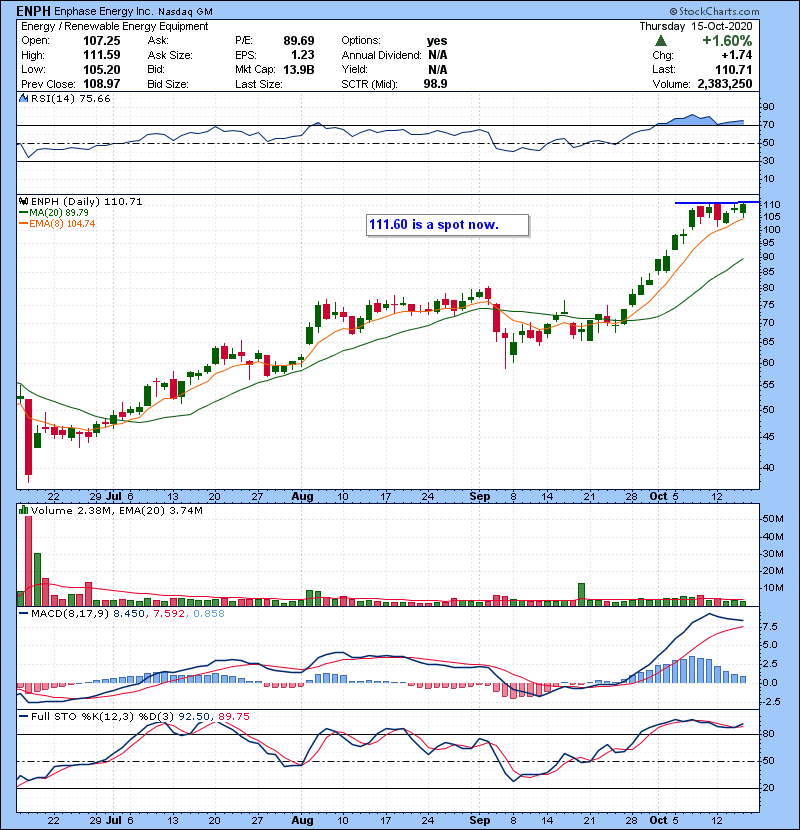Click the tallest red volume bar in June
The height and width of the screenshot is (830, 800).
point(29,561)
